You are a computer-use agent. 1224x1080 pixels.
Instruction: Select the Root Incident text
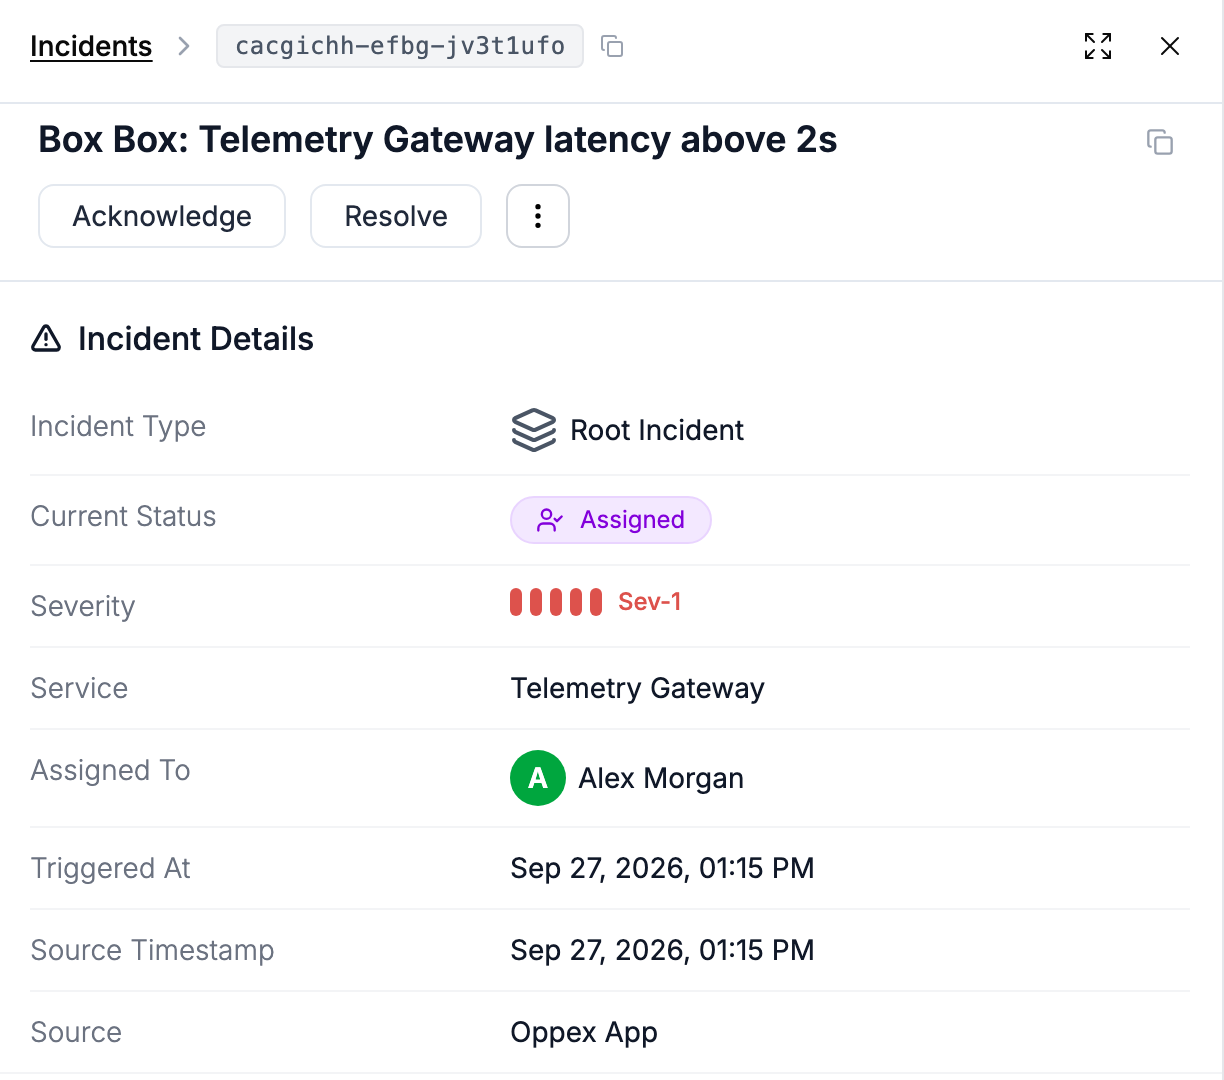(x=657, y=430)
